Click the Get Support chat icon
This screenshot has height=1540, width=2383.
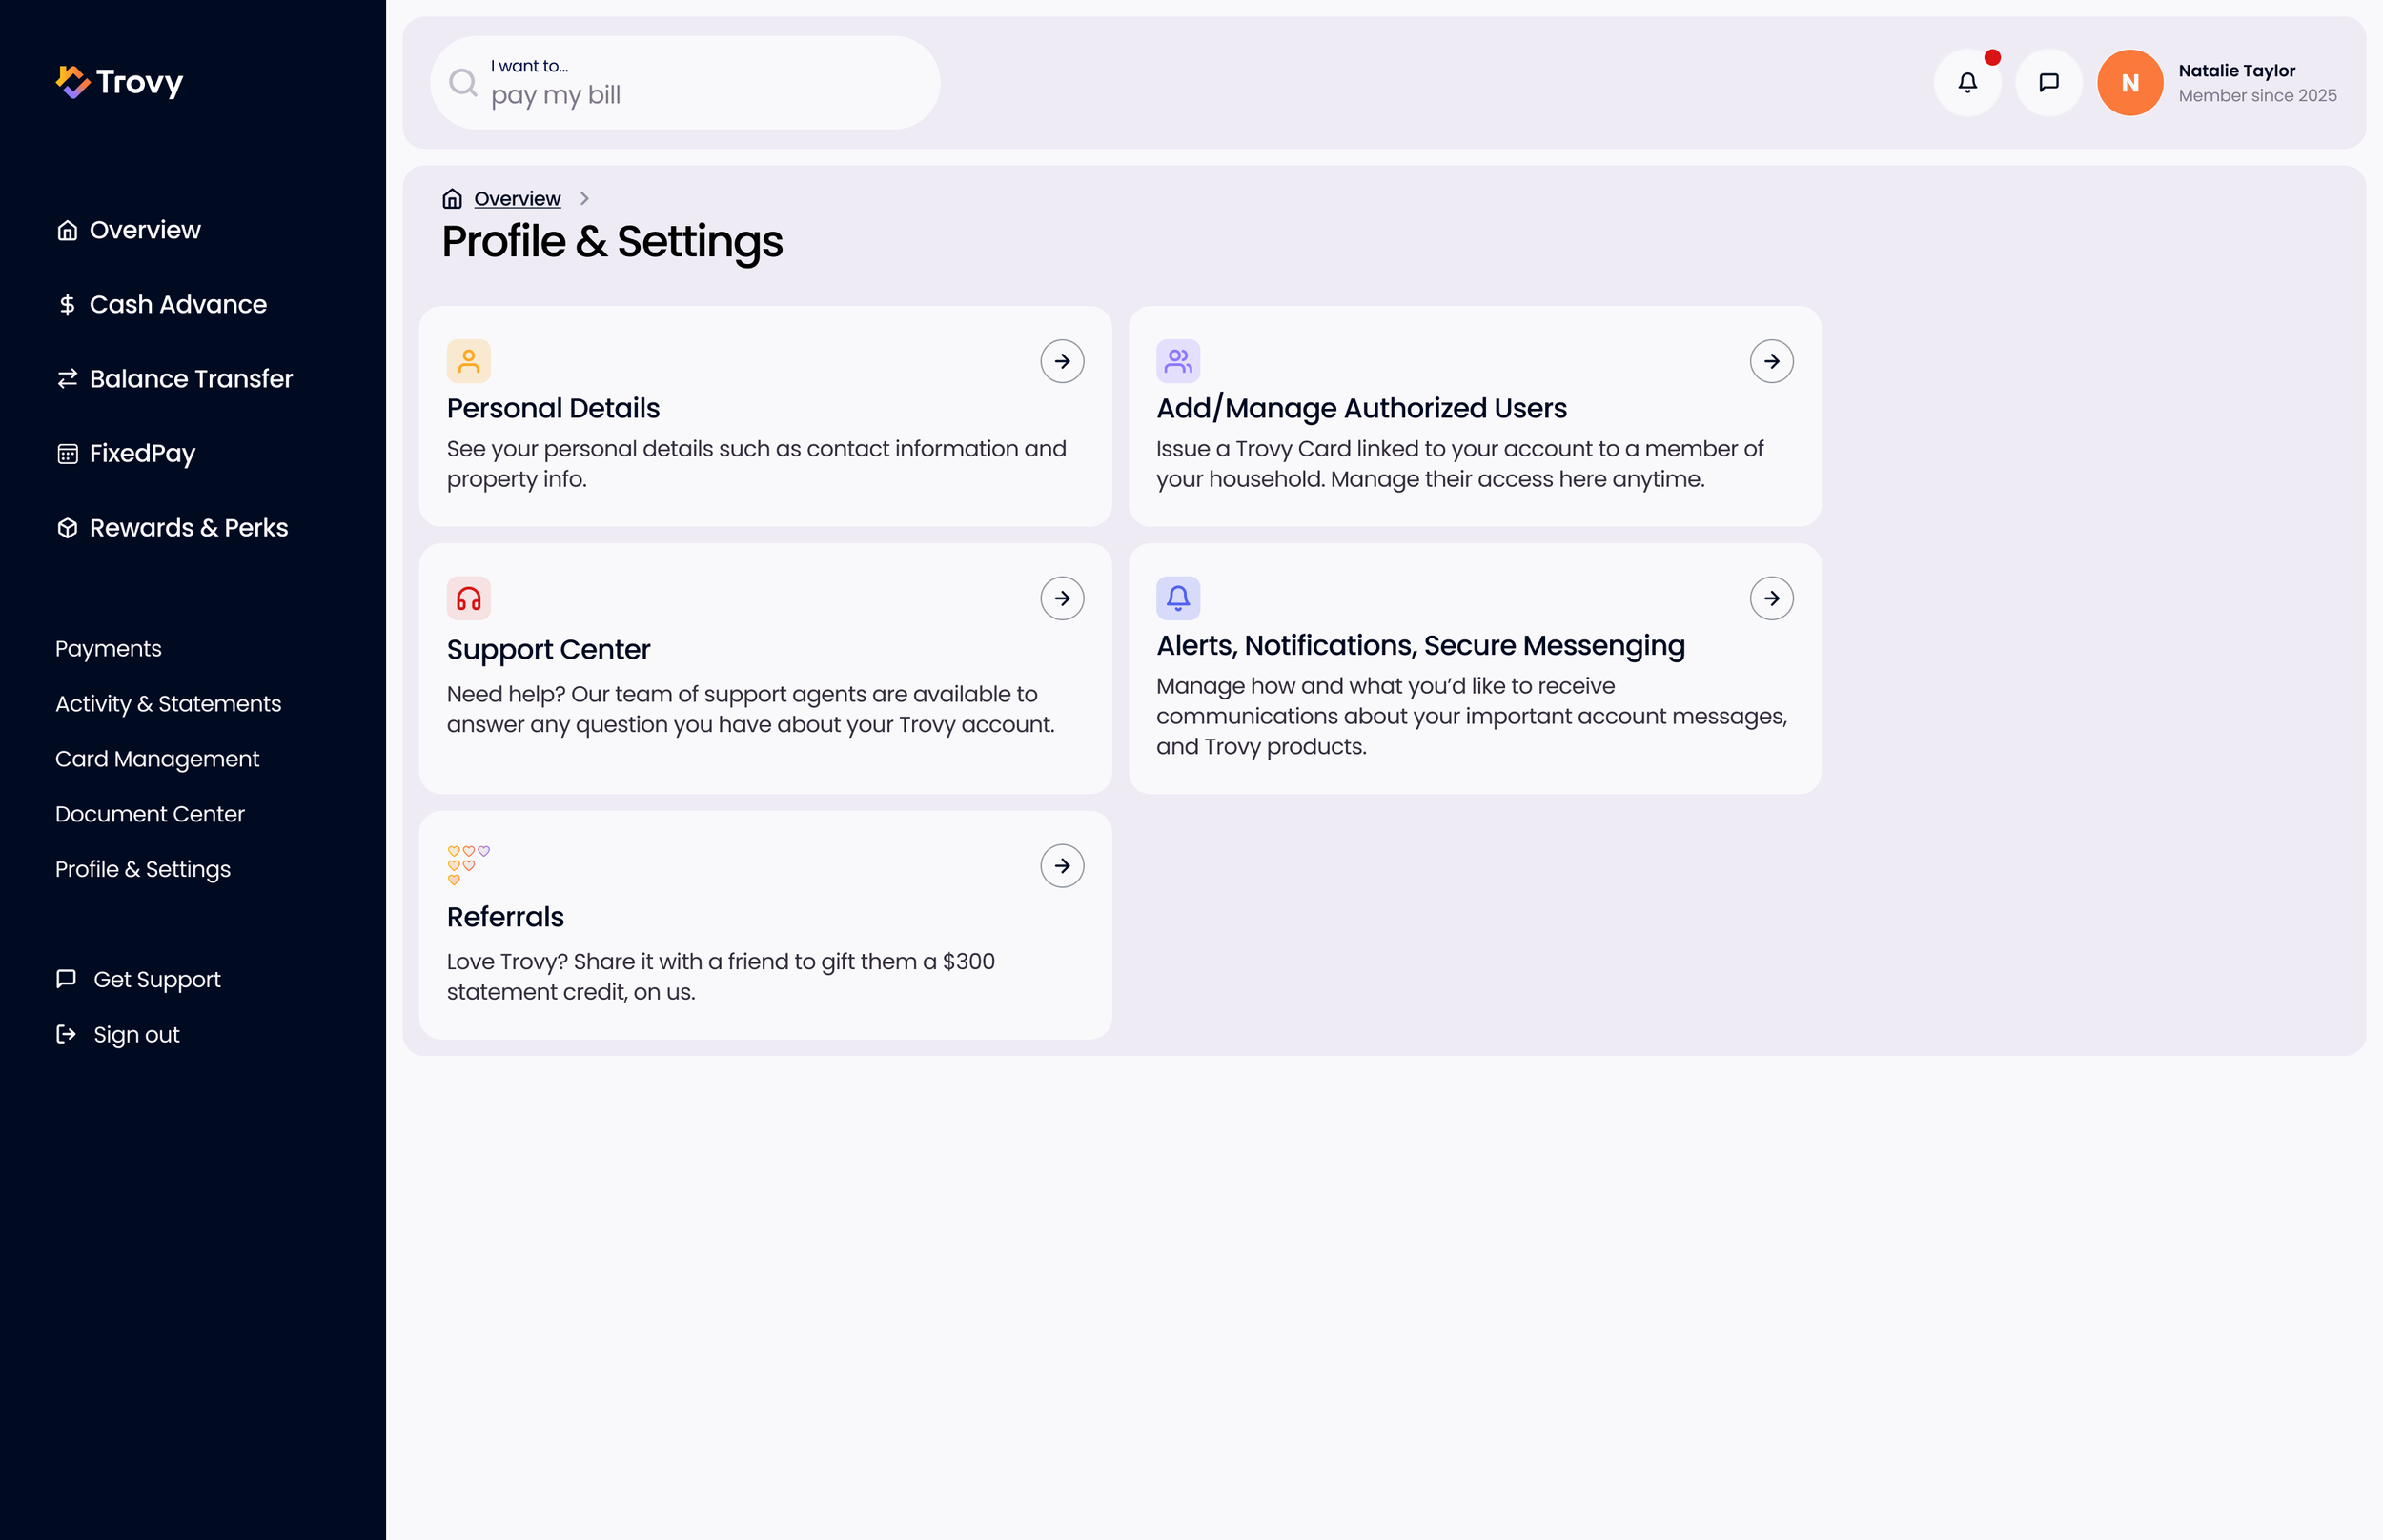tap(66, 978)
